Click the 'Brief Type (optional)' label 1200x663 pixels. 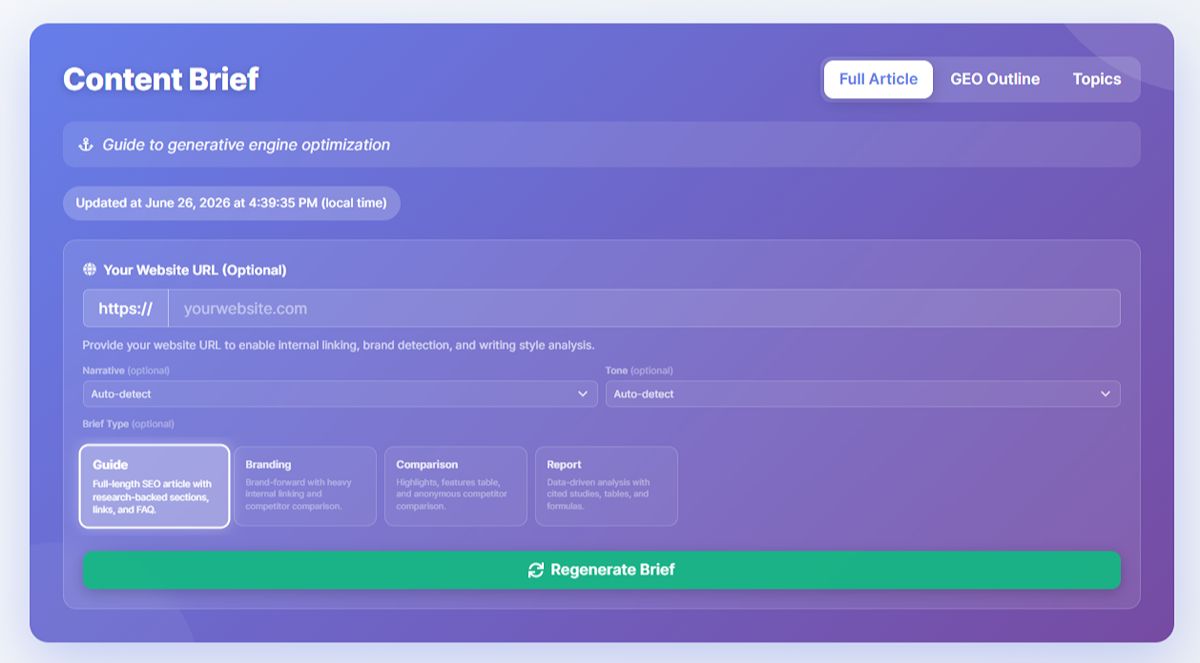tap(129, 424)
